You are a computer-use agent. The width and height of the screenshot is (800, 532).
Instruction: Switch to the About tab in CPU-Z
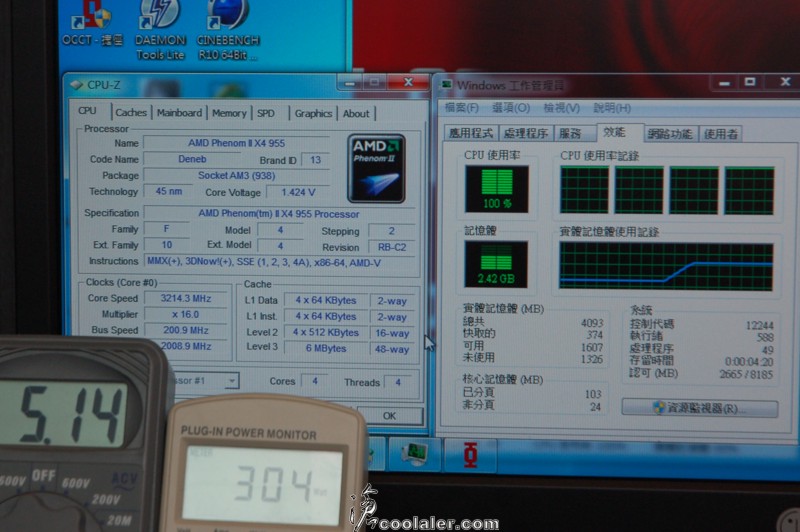356,113
